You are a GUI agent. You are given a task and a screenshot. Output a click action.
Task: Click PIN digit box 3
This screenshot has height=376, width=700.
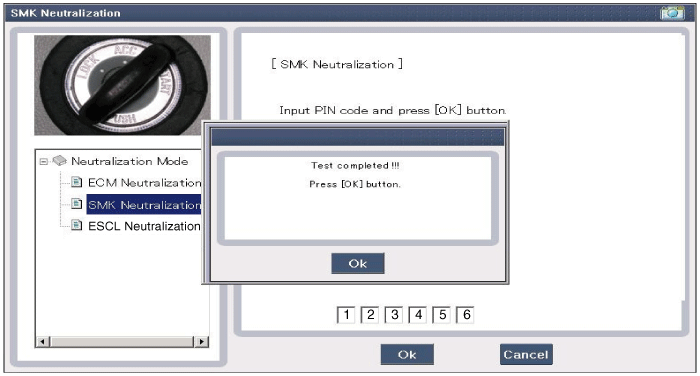coord(394,315)
